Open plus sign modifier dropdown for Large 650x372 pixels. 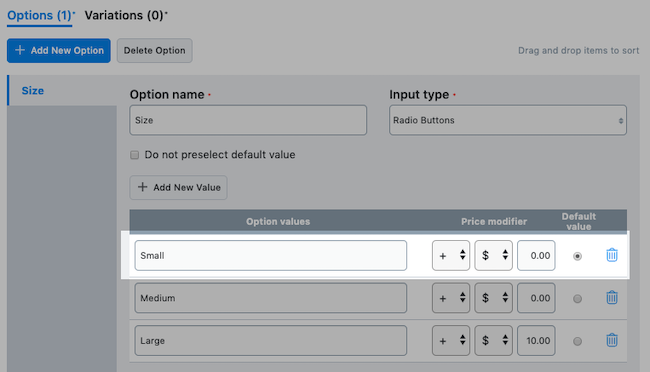click(x=451, y=340)
